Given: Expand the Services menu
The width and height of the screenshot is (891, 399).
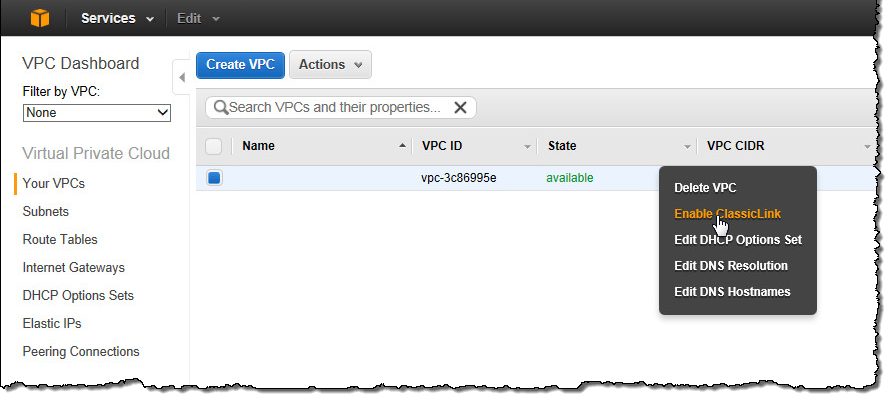Looking at the screenshot, I should [x=118, y=18].
